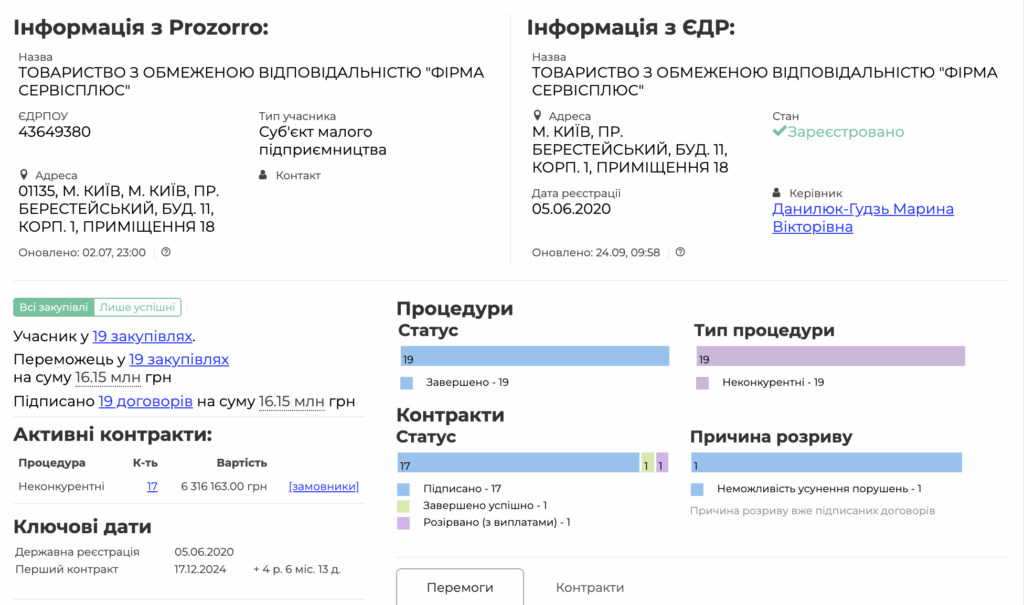The width and height of the screenshot is (1024, 605).
Task: Click help icon beside ЄДР update time 24.09
Action: [680, 252]
